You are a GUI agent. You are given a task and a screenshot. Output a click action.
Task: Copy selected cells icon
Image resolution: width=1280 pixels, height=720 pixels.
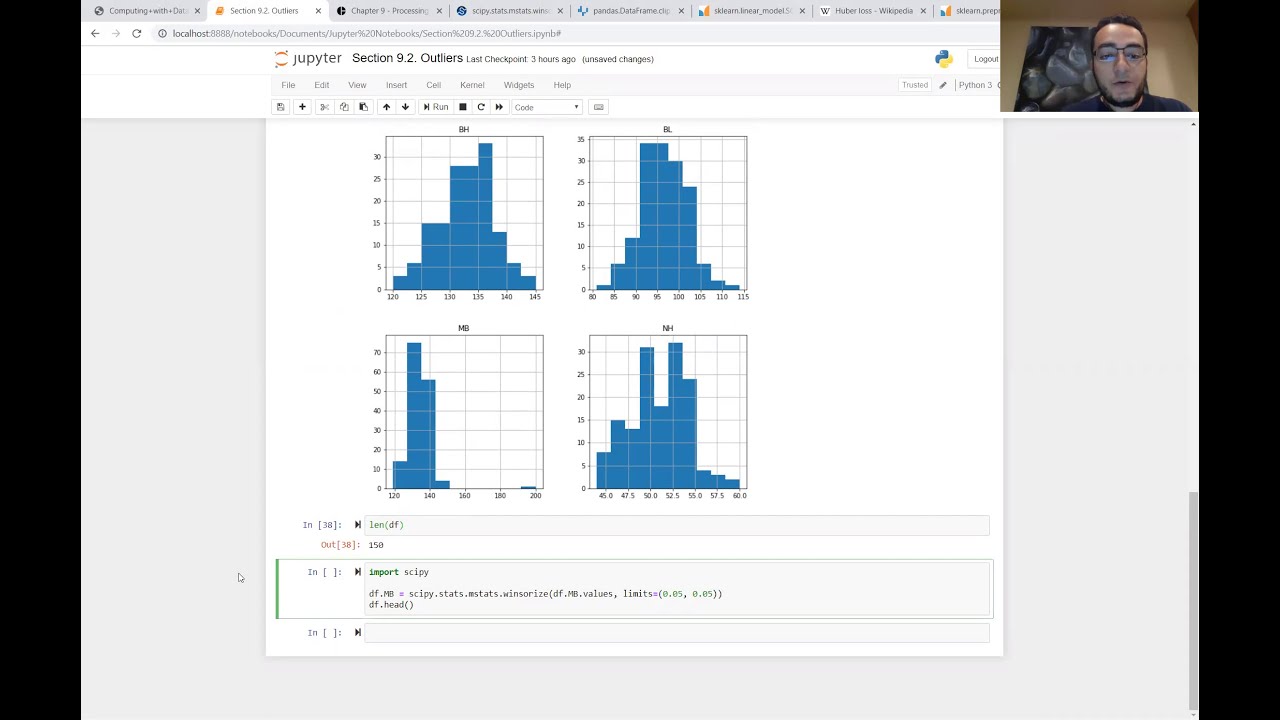point(344,107)
